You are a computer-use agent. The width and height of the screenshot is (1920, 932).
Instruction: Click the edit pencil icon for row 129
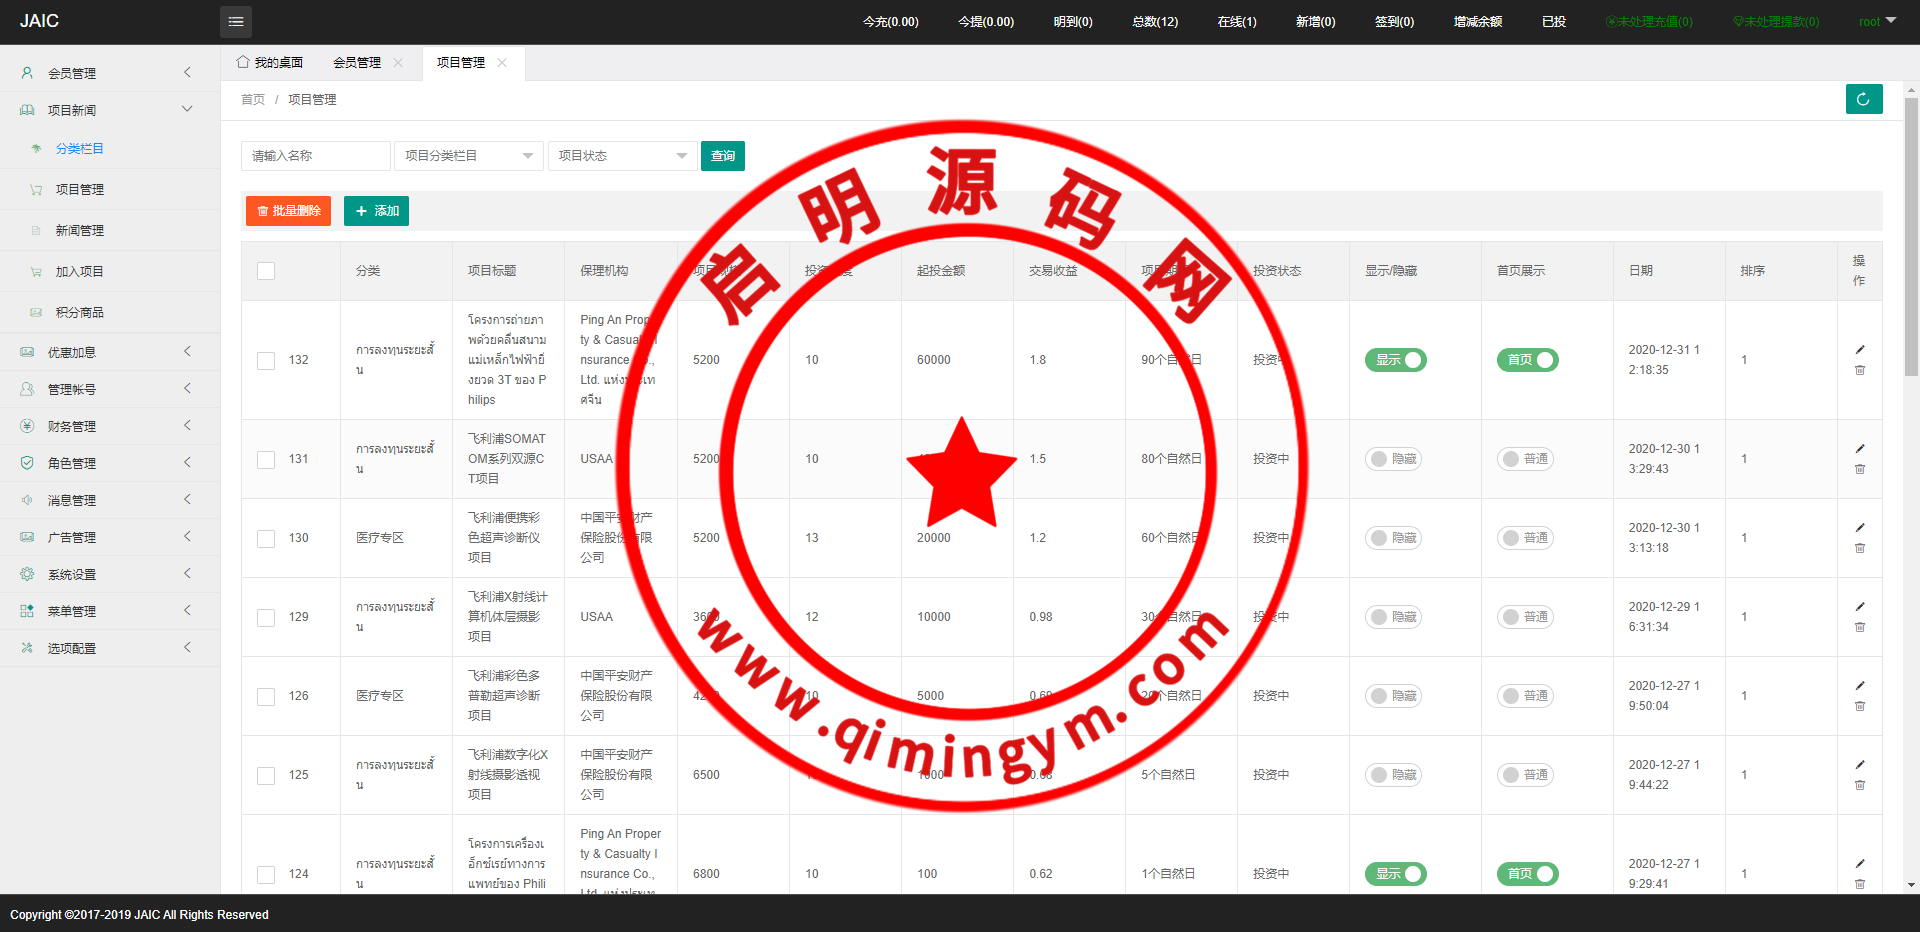click(1860, 607)
